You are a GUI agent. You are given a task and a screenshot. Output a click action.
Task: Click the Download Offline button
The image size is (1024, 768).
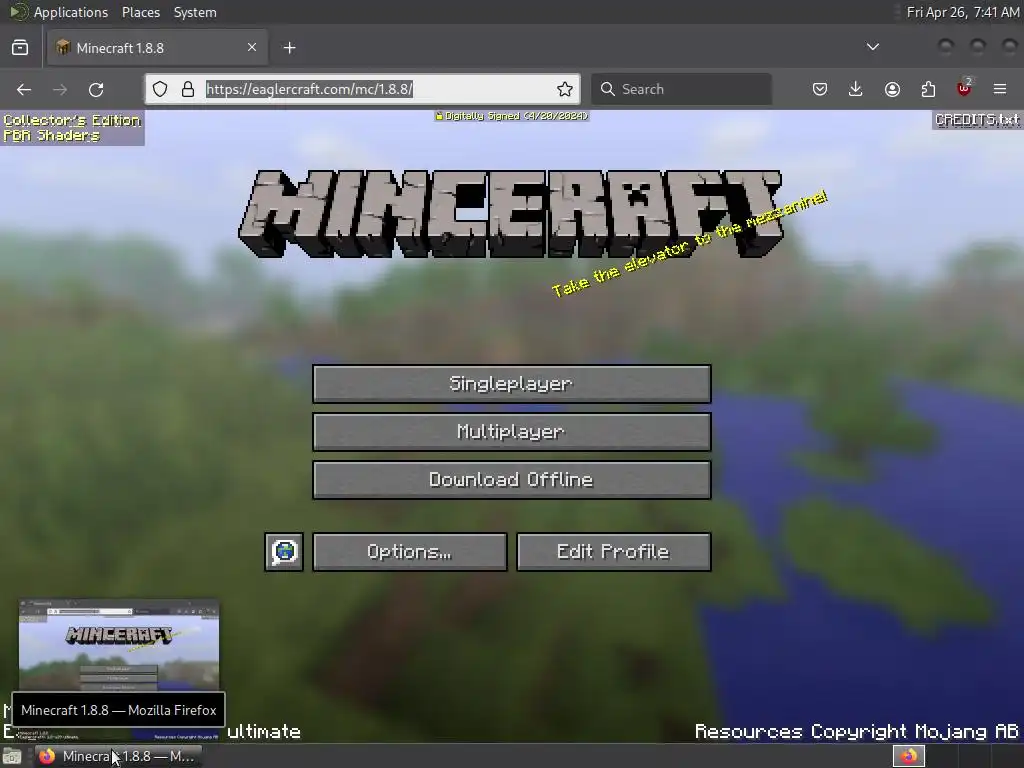[511, 480]
